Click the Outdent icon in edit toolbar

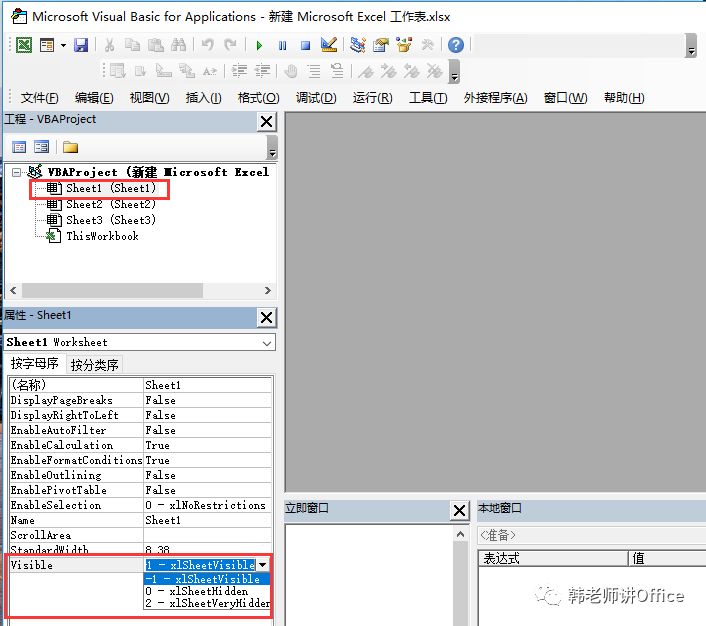[x=262, y=71]
